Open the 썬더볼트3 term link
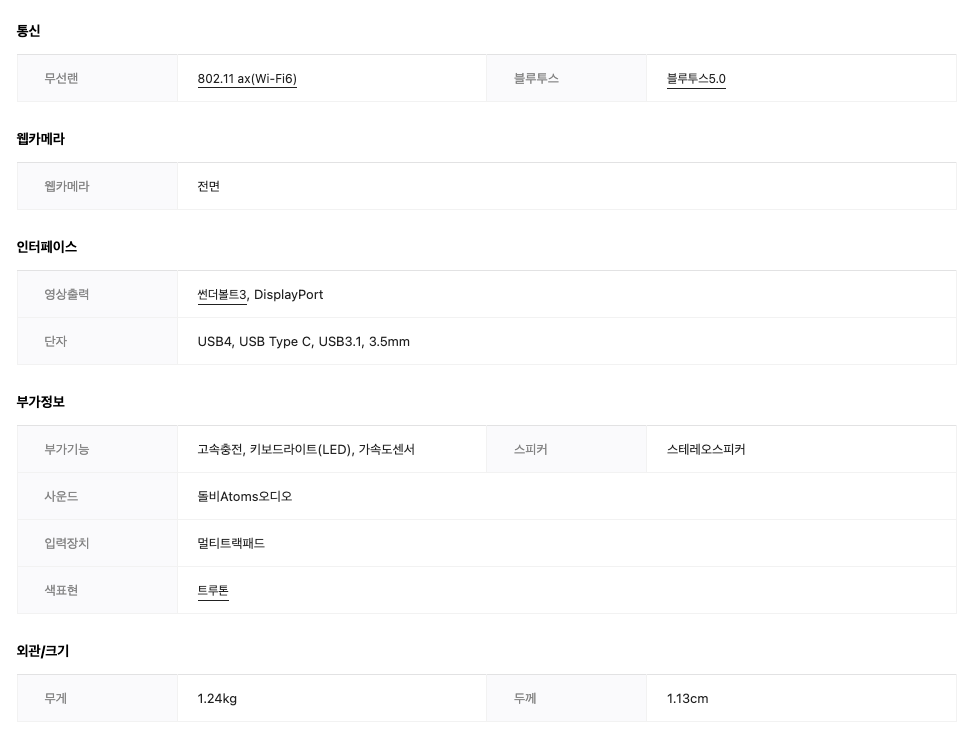Screen dimensions: 973x731 pos(222,295)
